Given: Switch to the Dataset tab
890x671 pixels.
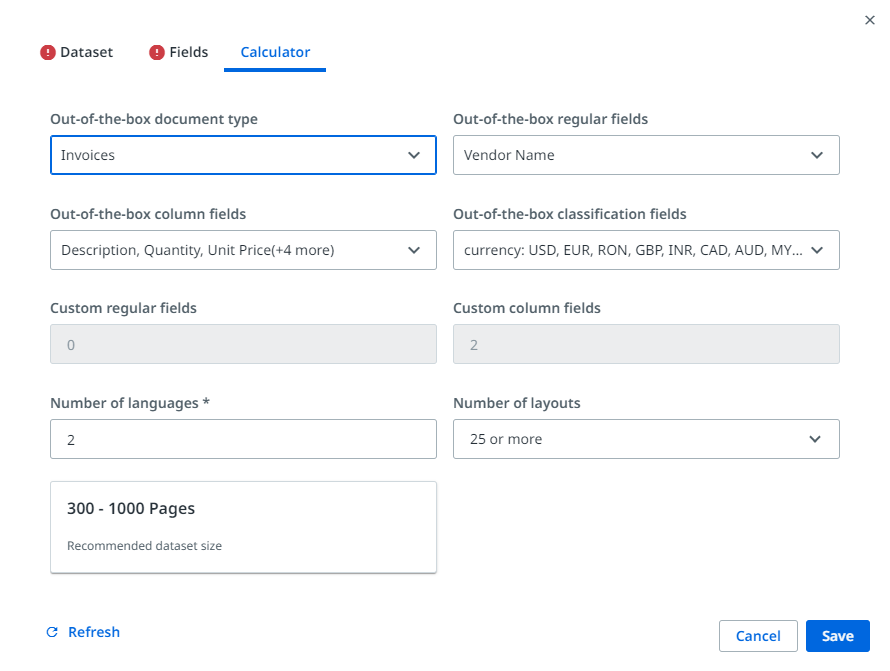Looking at the screenshot, I should point(87,52).
